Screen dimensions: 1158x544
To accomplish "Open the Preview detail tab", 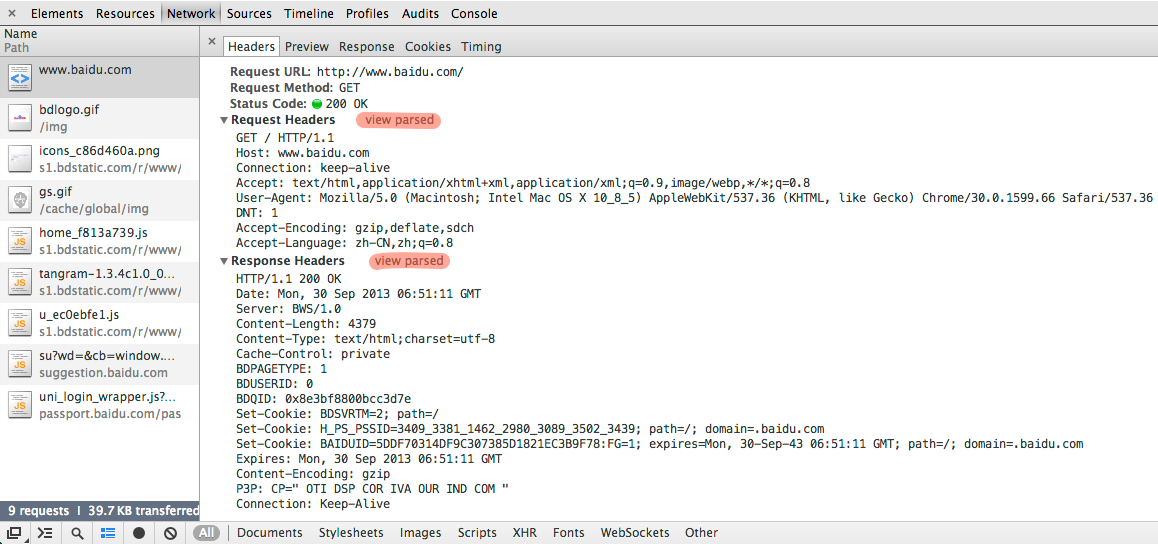I will click(306, 47).
